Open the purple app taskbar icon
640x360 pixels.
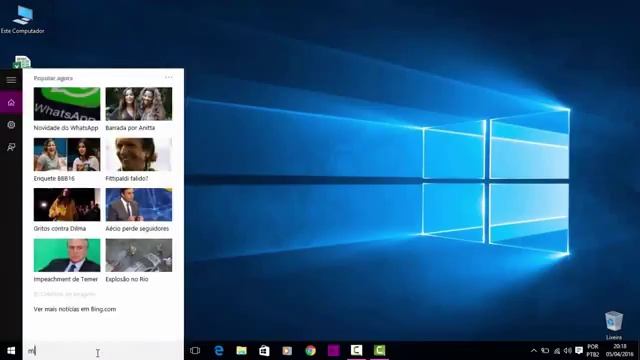(333, 351)
